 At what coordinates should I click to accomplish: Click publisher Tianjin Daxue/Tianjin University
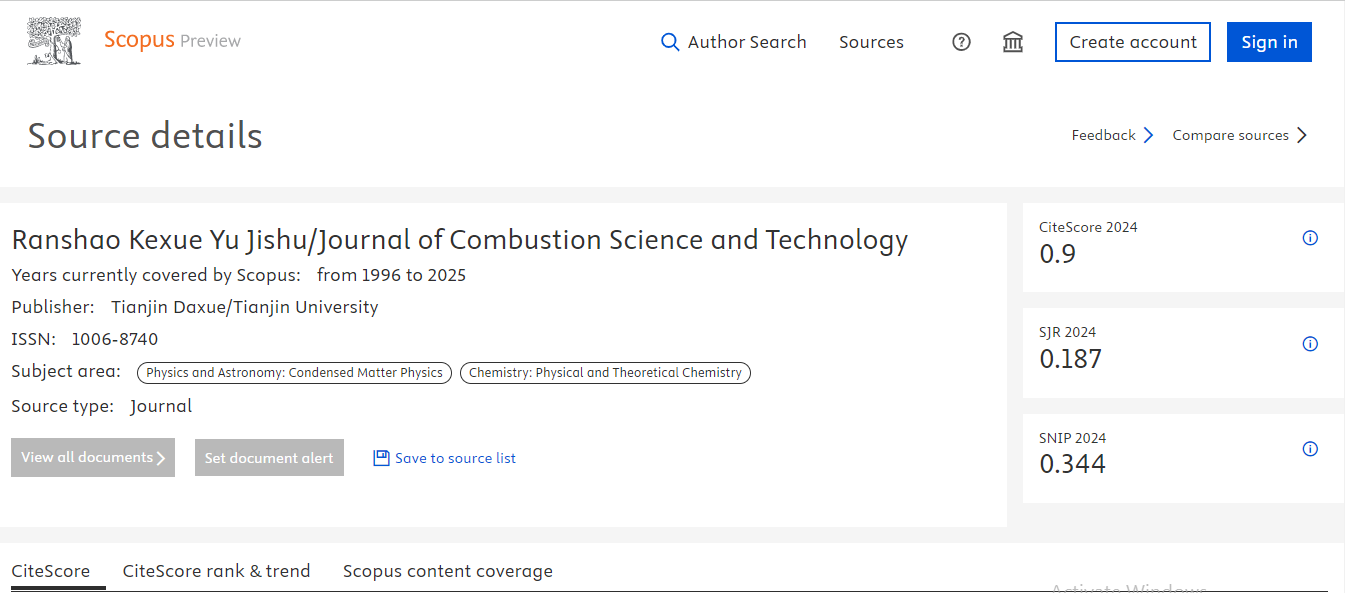245,307
